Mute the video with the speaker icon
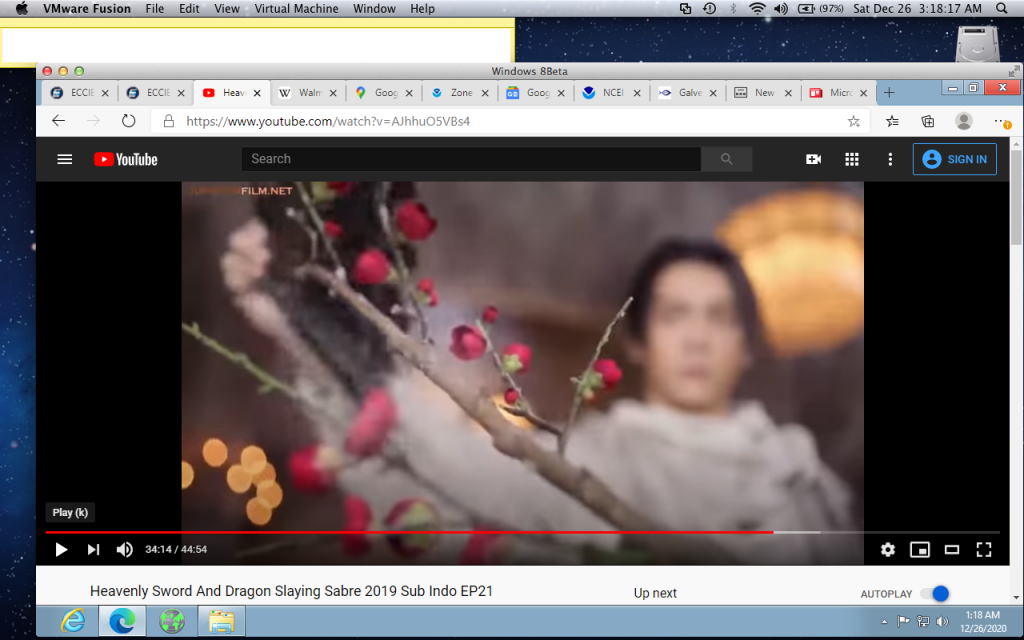The image size is (1024, 640). tap(124, 550)
